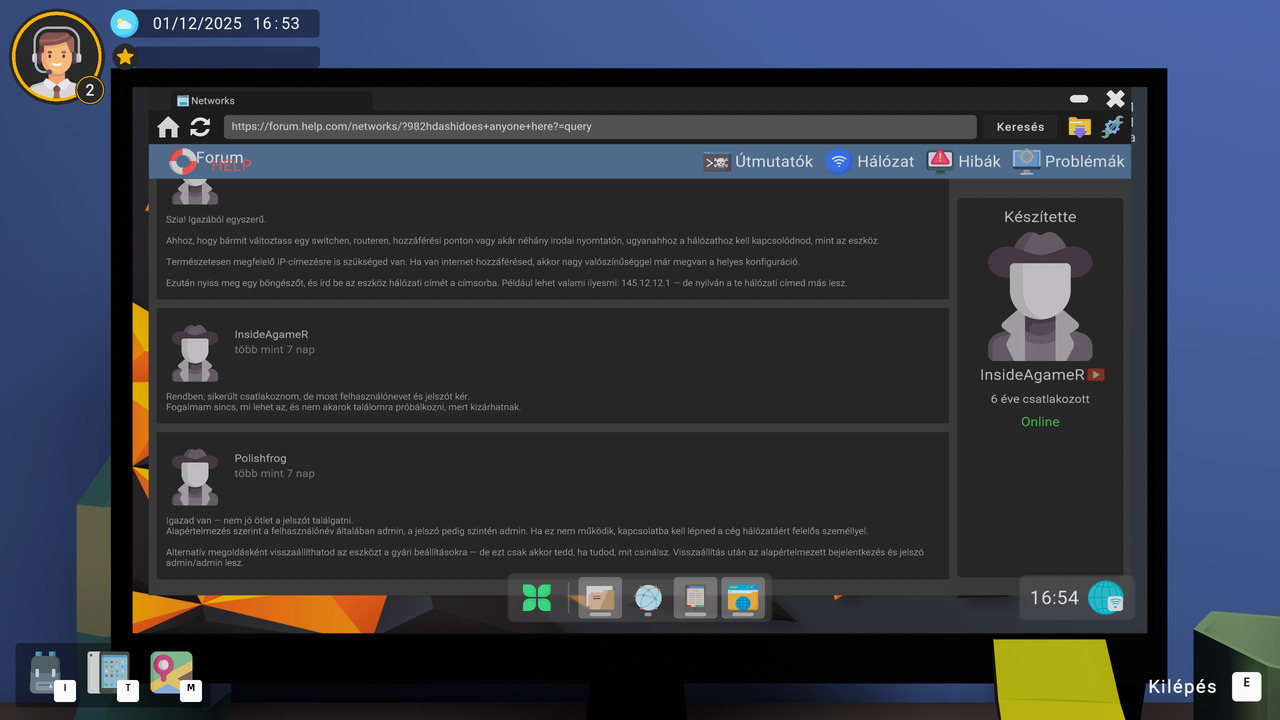Image resolution: width=1280 pixels, height=720 pixels.
Task: Open the downloads folder icon in browser
Action: pyautogui.click(x=1079, y=127)
